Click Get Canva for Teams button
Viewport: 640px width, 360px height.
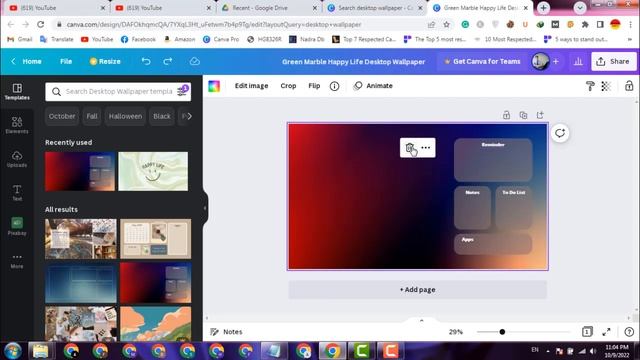coord(482,62)
